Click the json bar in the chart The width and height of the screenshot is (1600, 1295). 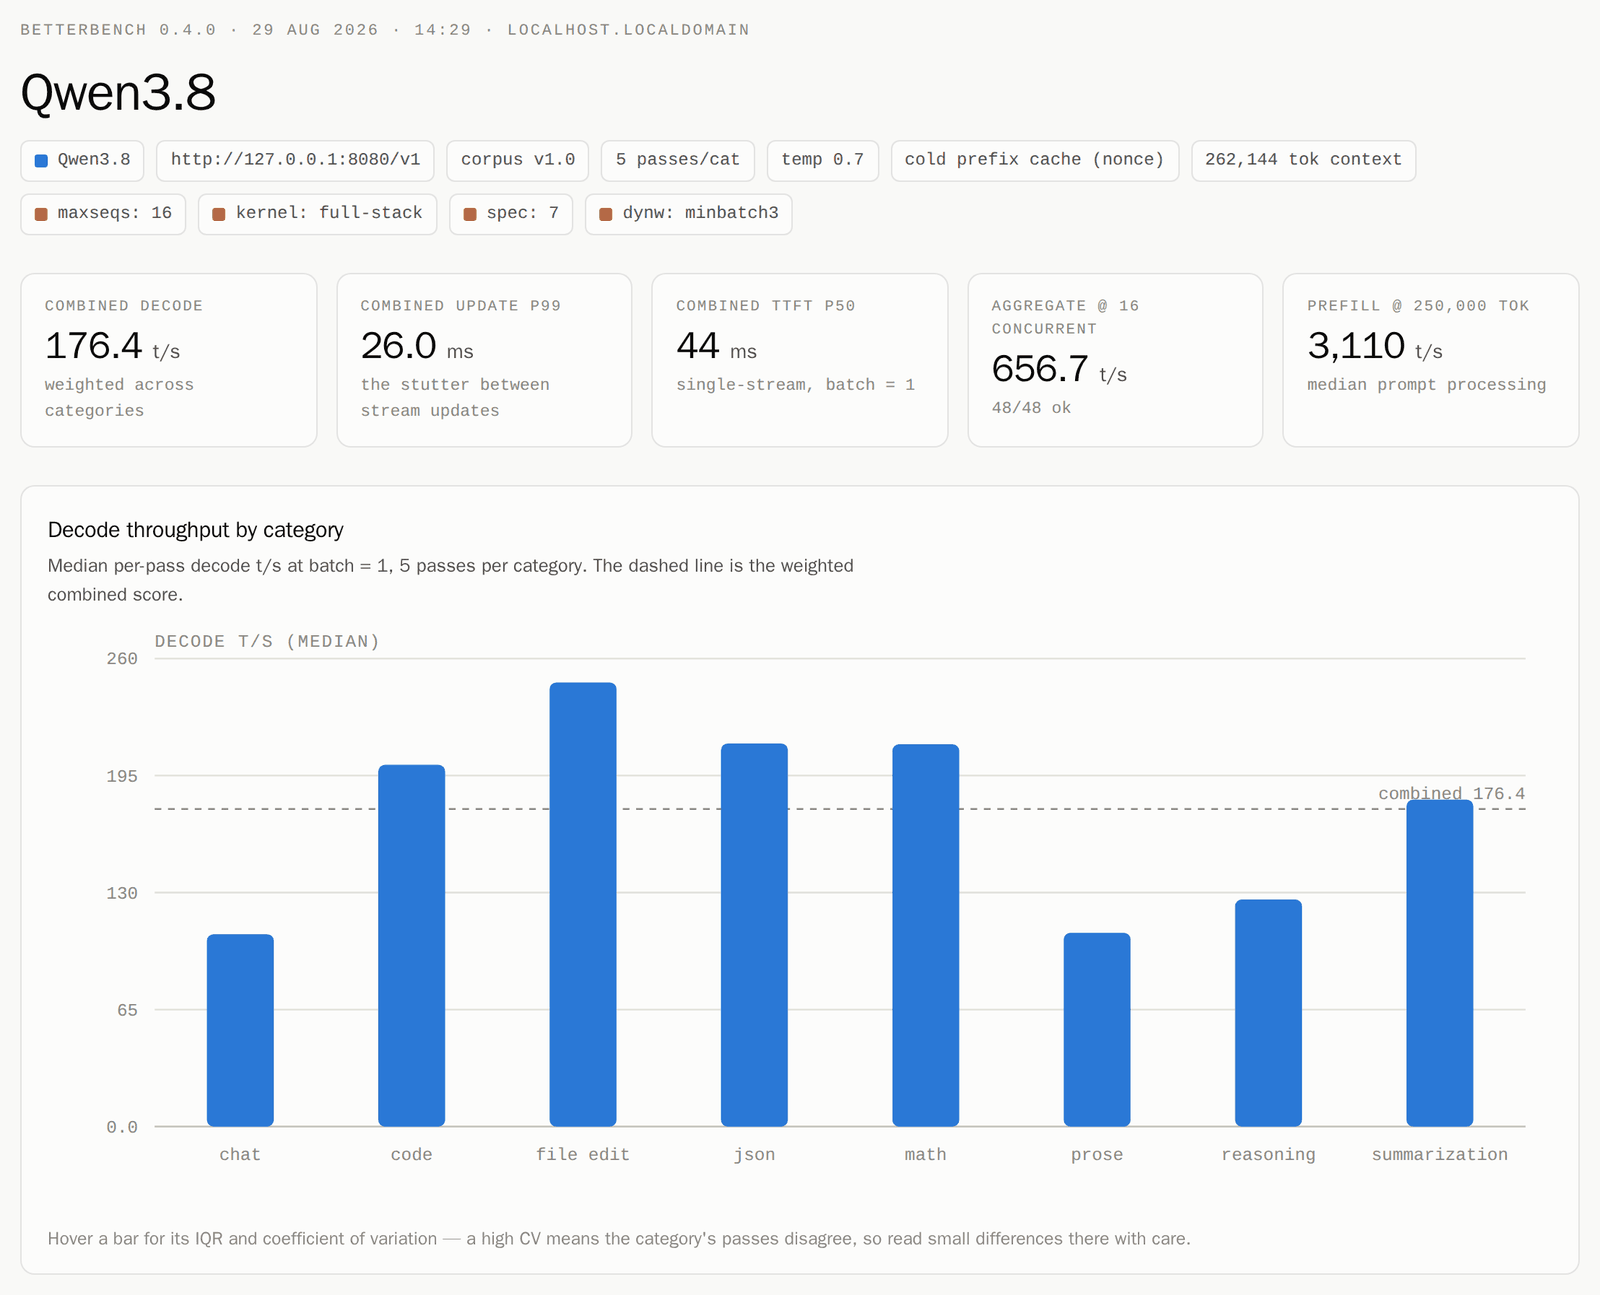pyautogui.click(x=754, y=935)
